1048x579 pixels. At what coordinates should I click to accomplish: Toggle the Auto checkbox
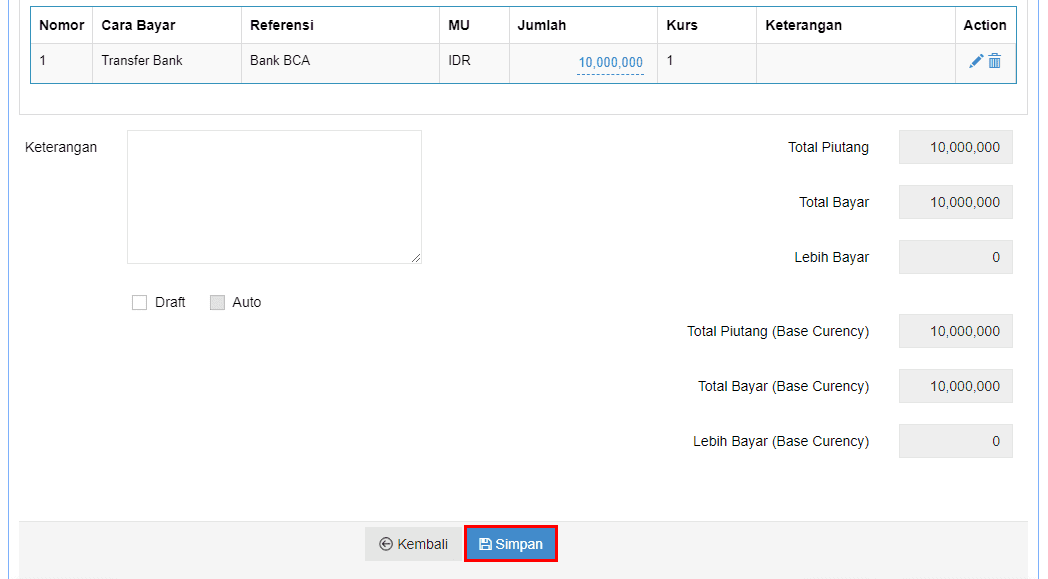217,302
